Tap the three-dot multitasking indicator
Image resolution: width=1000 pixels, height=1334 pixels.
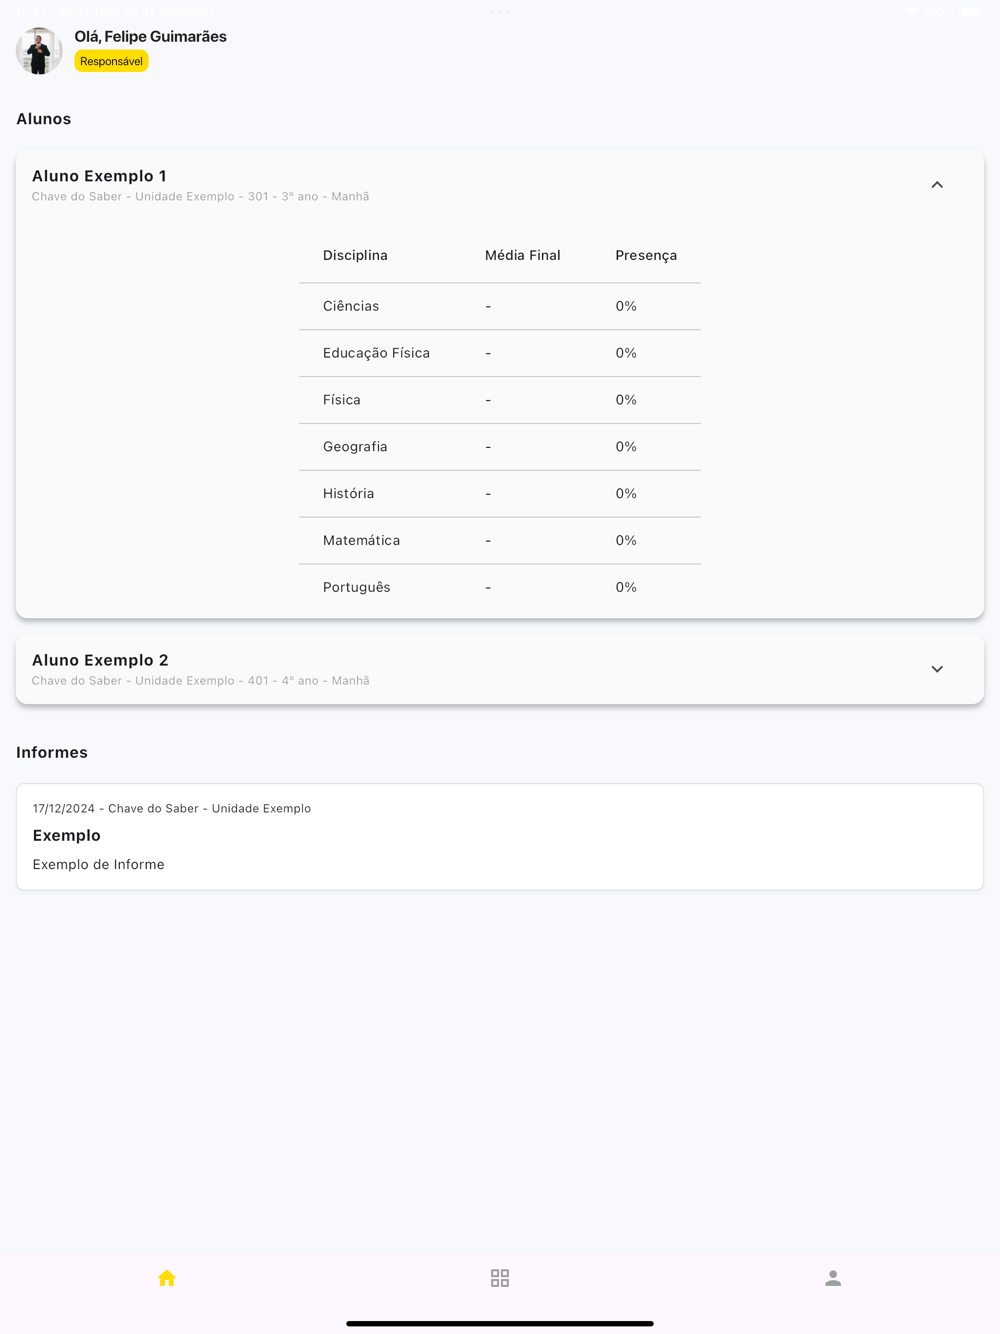click(x=500, y=12)
